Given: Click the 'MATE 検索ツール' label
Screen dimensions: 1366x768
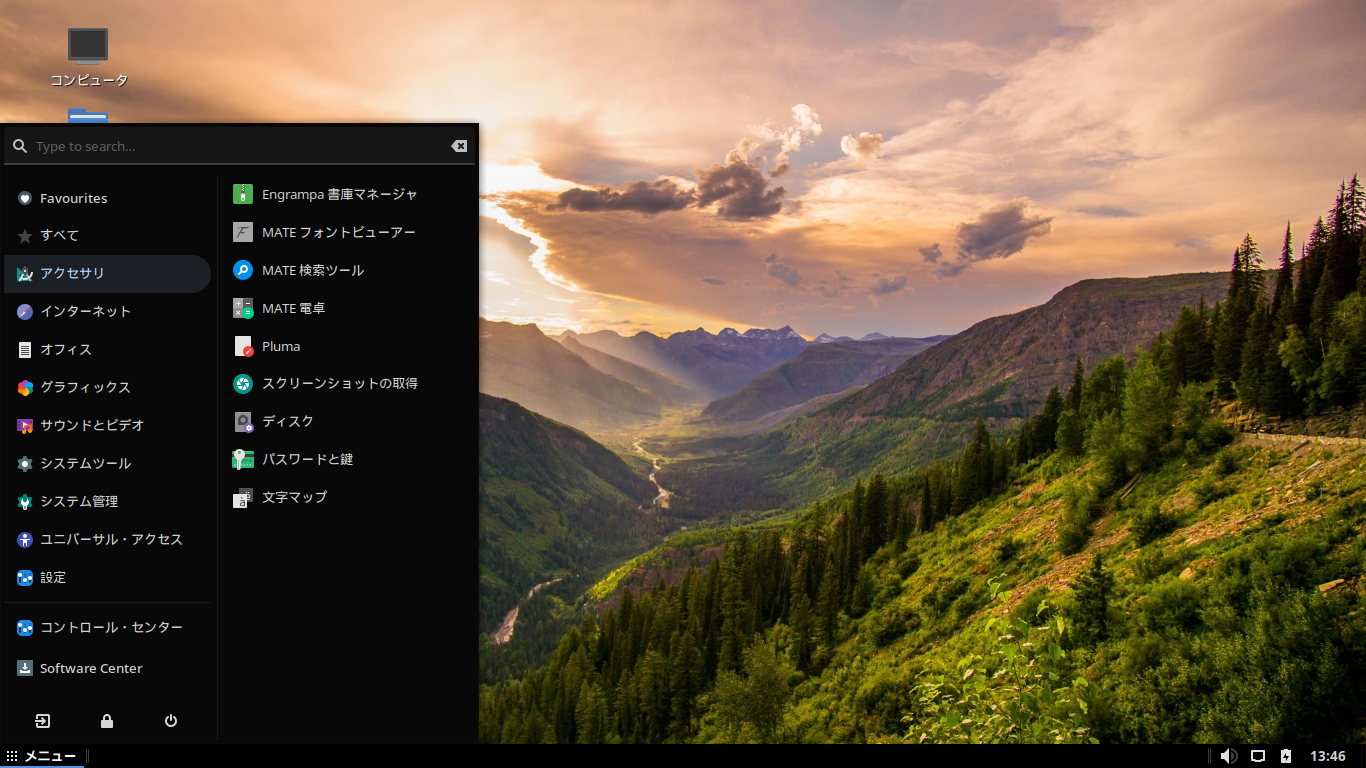Looking at the screenshot, I should [313, 270].
